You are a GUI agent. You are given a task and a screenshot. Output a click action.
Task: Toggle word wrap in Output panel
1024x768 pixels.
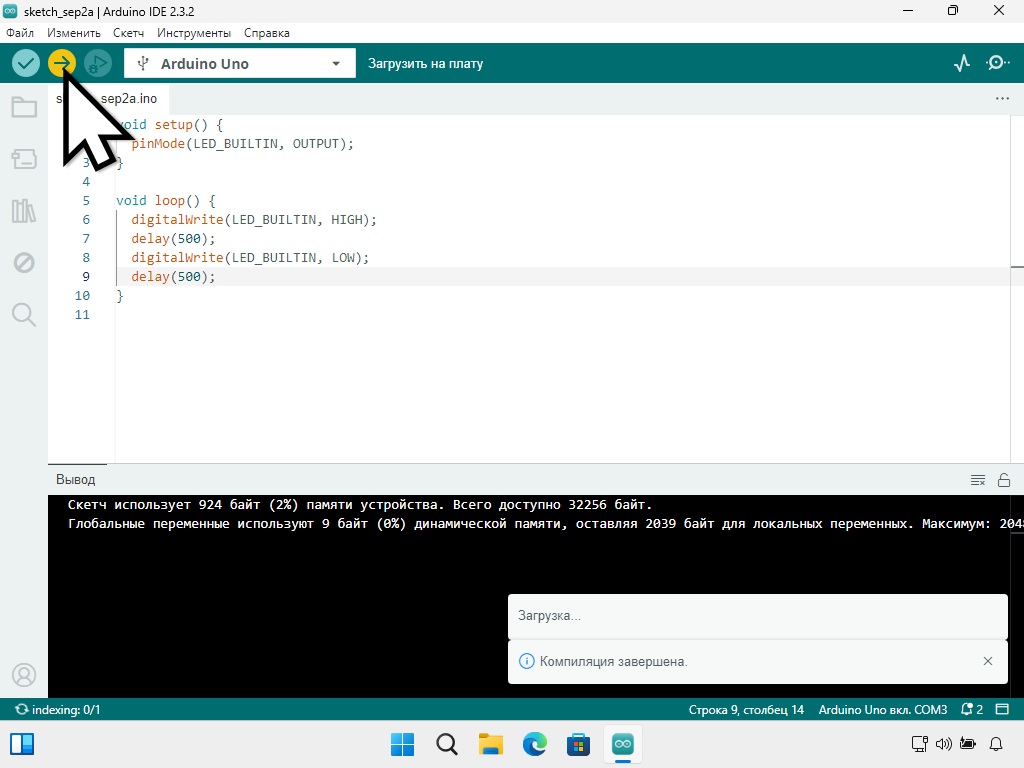click(x=978, y=481)
